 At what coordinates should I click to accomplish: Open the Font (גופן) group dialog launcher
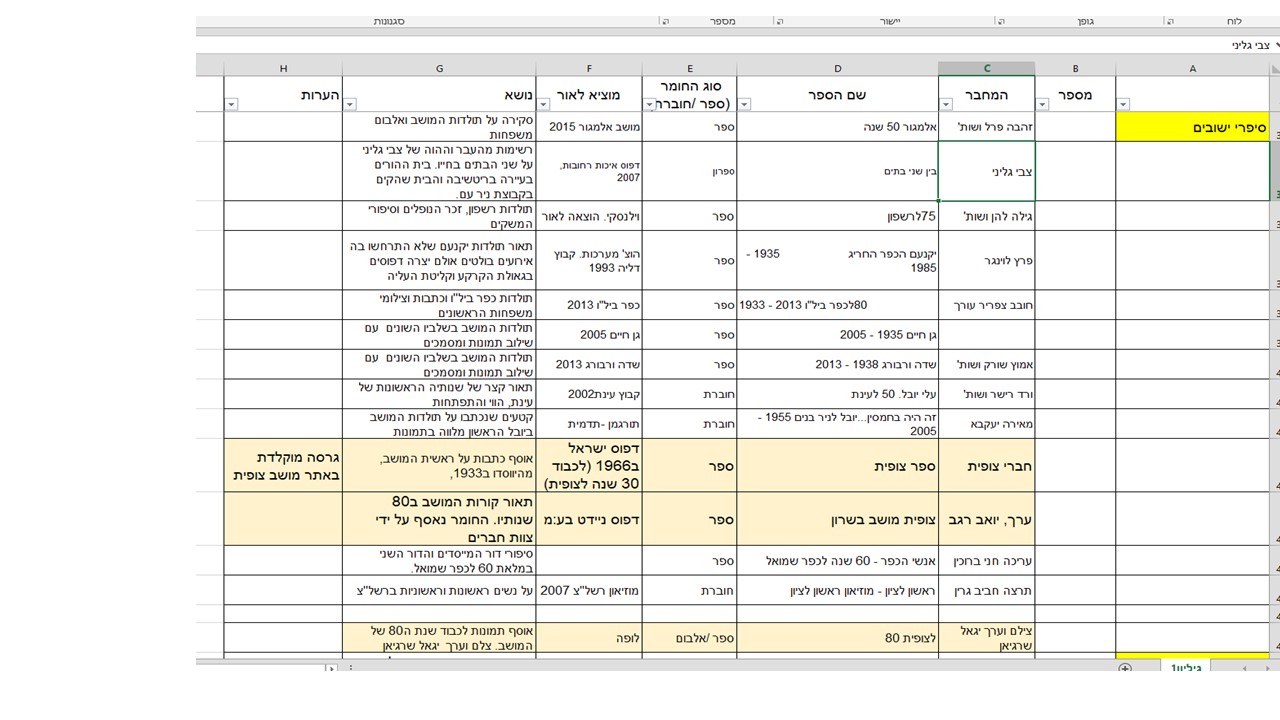point(1000,21)
